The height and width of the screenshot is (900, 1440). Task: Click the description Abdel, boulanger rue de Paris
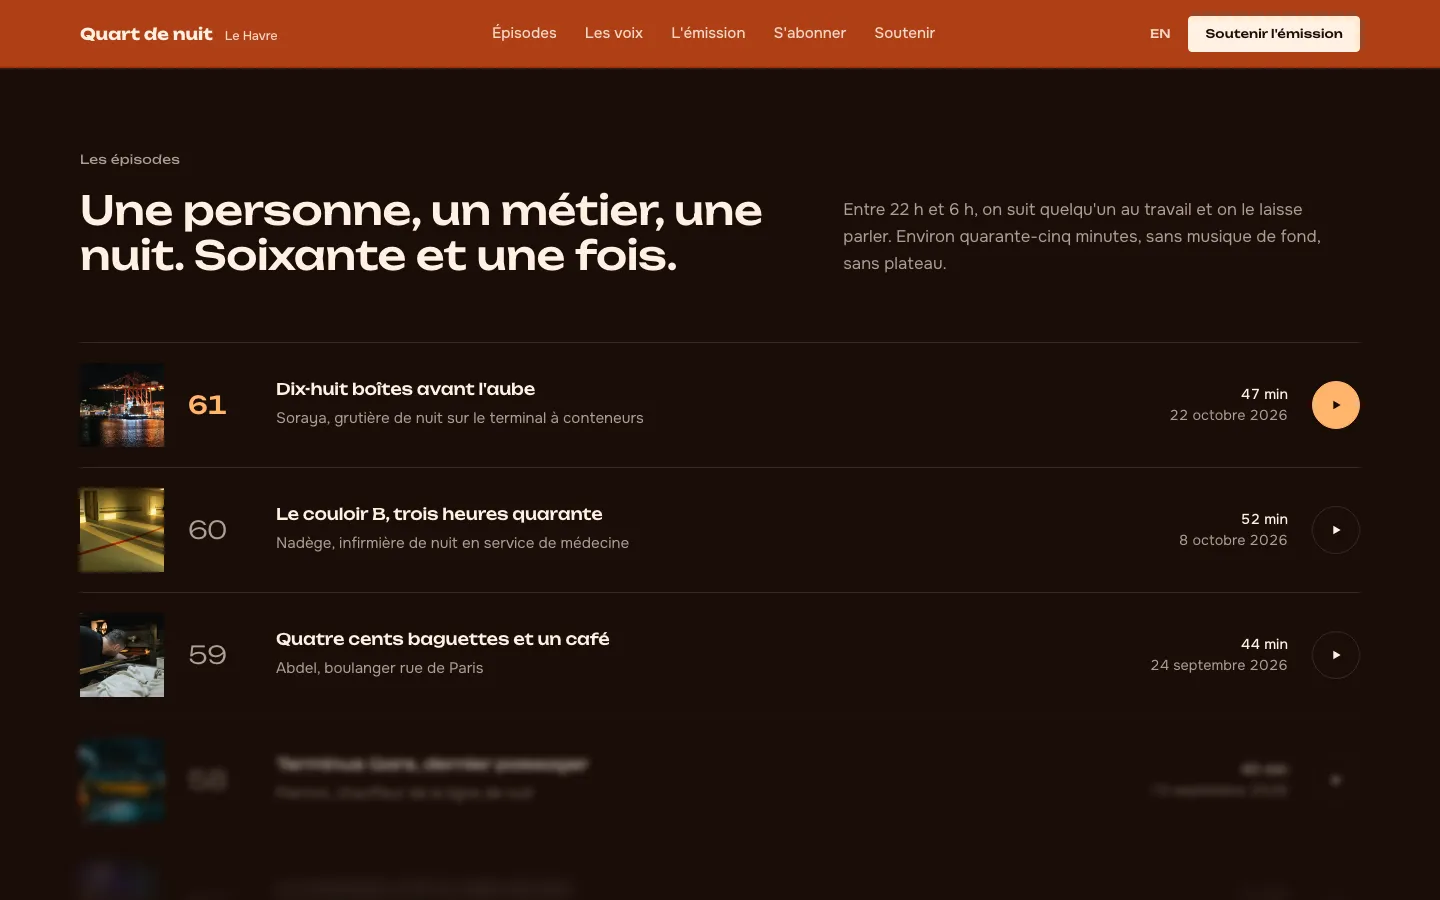click(379, 668)
